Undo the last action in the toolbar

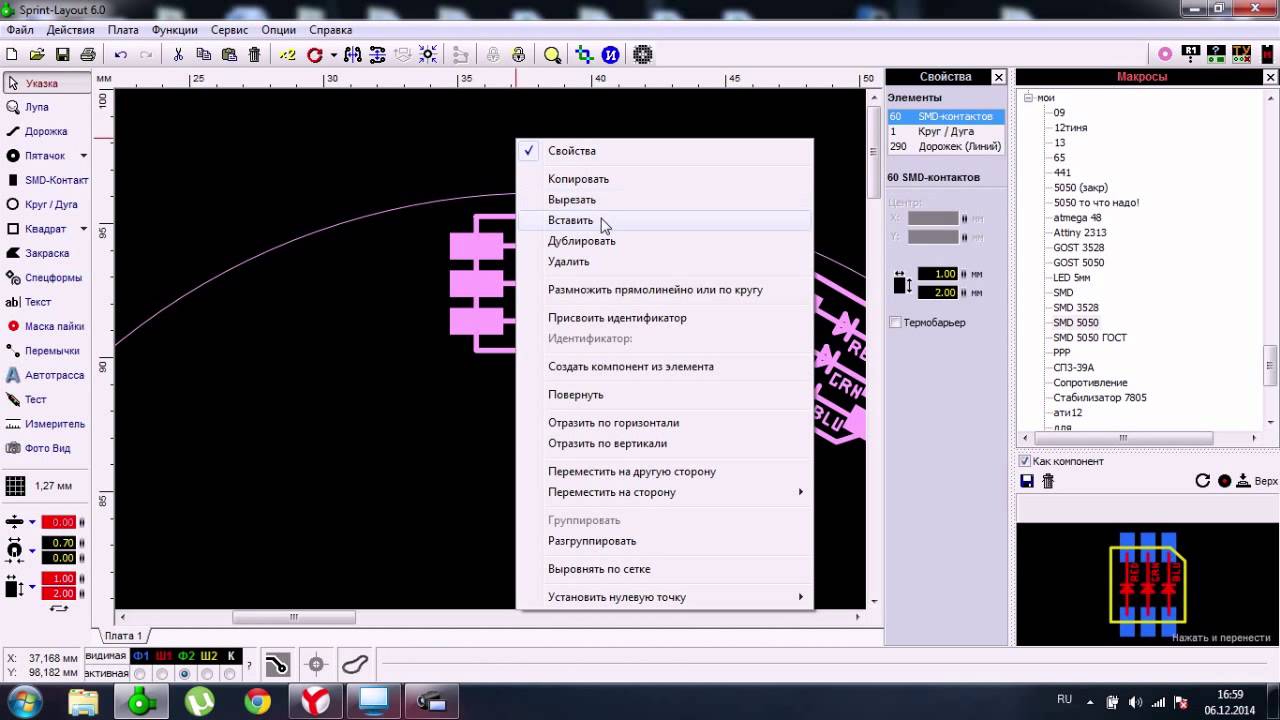121,55
